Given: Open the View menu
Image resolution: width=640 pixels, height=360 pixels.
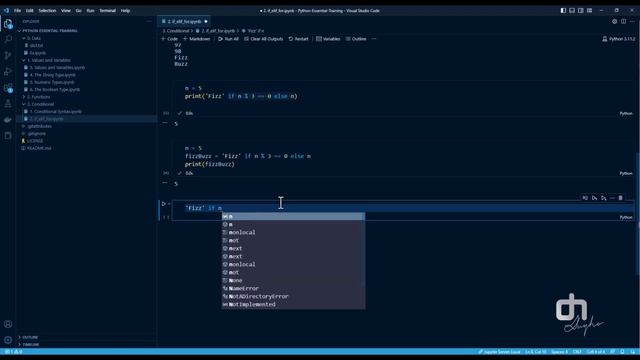Looking at the screenshot, I should point(66,11).
